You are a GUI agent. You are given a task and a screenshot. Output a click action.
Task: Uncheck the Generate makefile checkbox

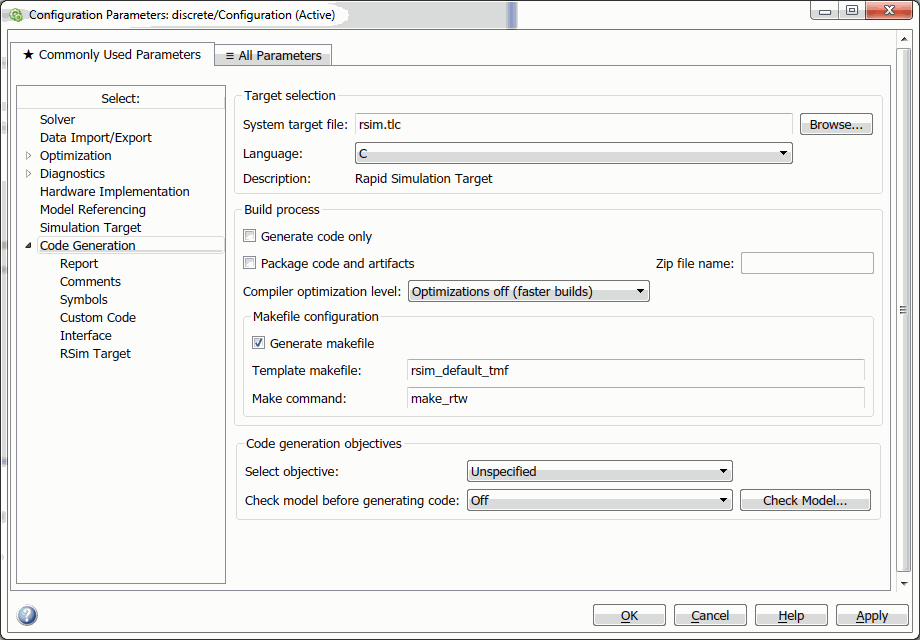pyautogui.click(x=258, y=343)
